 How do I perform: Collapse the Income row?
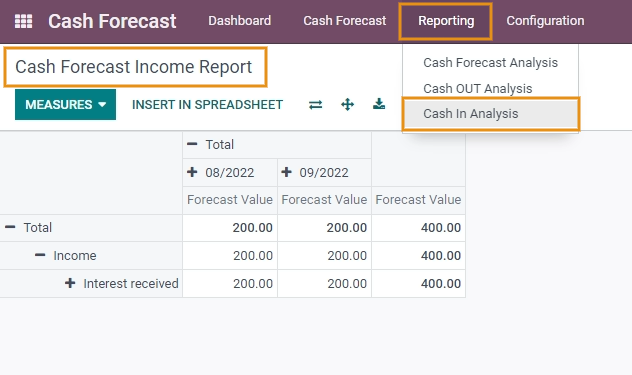[x=40, y=255]
